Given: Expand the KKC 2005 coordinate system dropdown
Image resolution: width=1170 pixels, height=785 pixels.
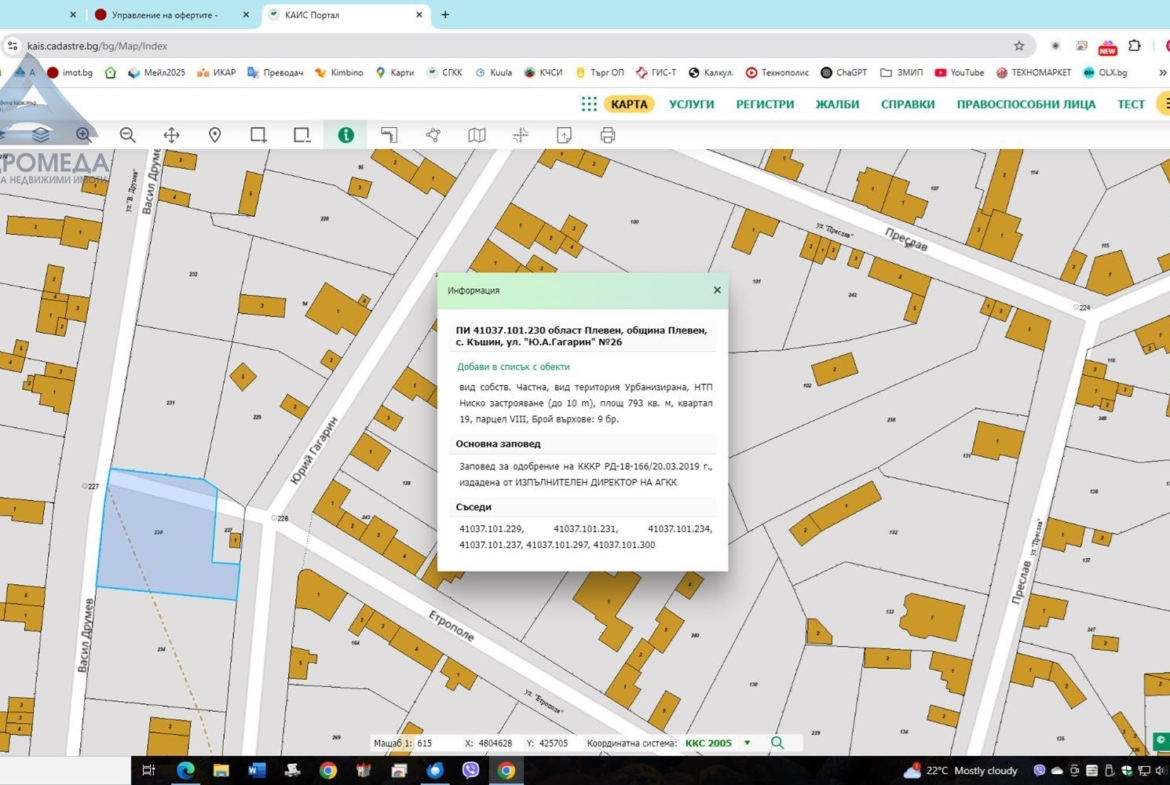Looking at the screenshot, I should point(747,743).
